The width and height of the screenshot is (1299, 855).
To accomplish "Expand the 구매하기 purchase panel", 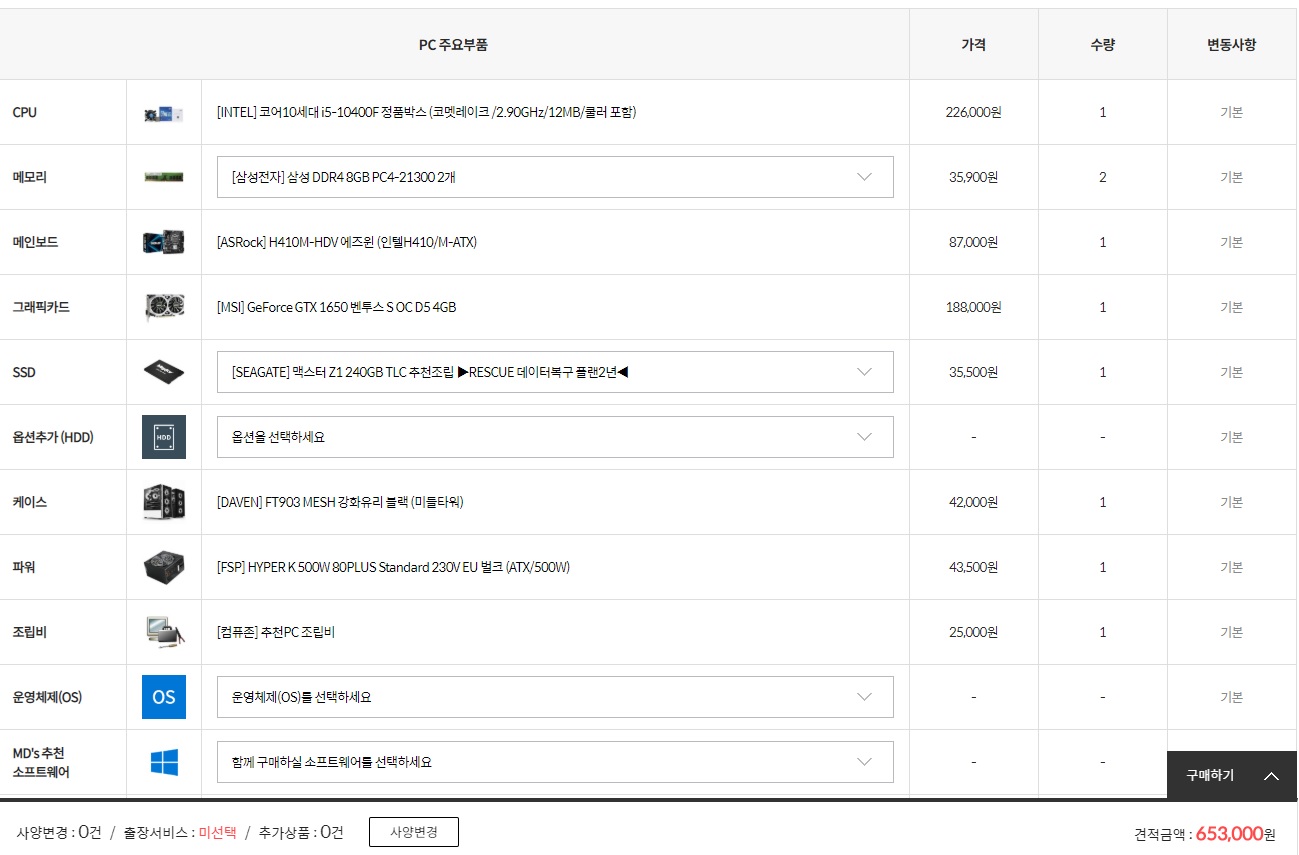I will pyautogui.click(x=1232, y=775).
